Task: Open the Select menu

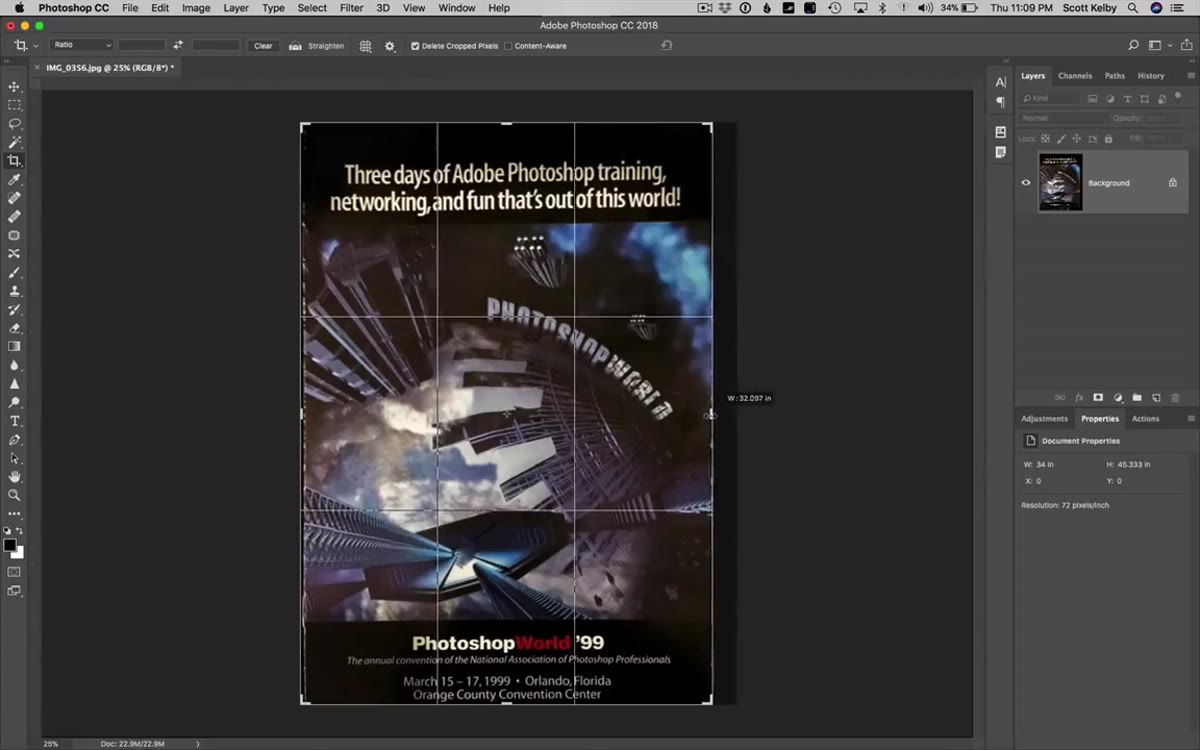Action: point(312,8)
